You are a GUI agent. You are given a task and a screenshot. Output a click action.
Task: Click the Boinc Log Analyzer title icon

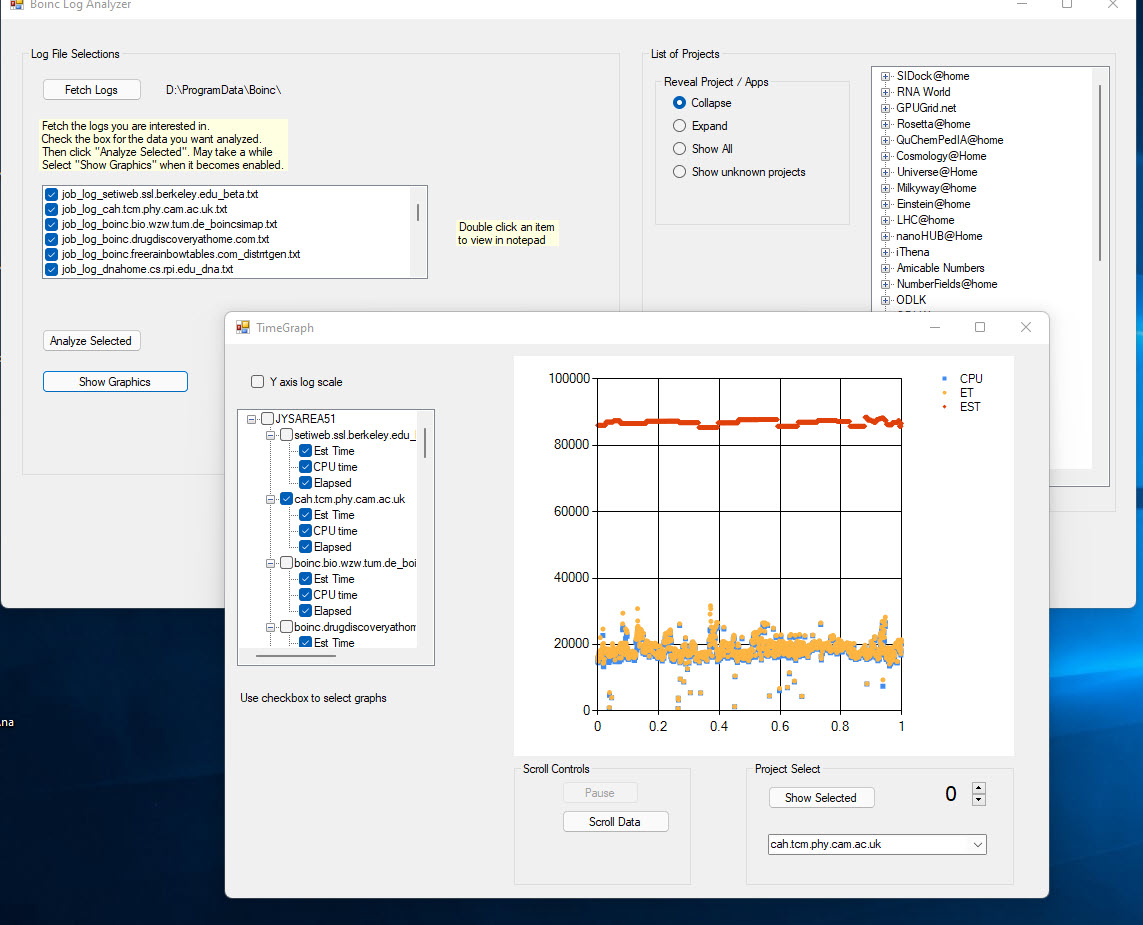[x=16, y=5]
